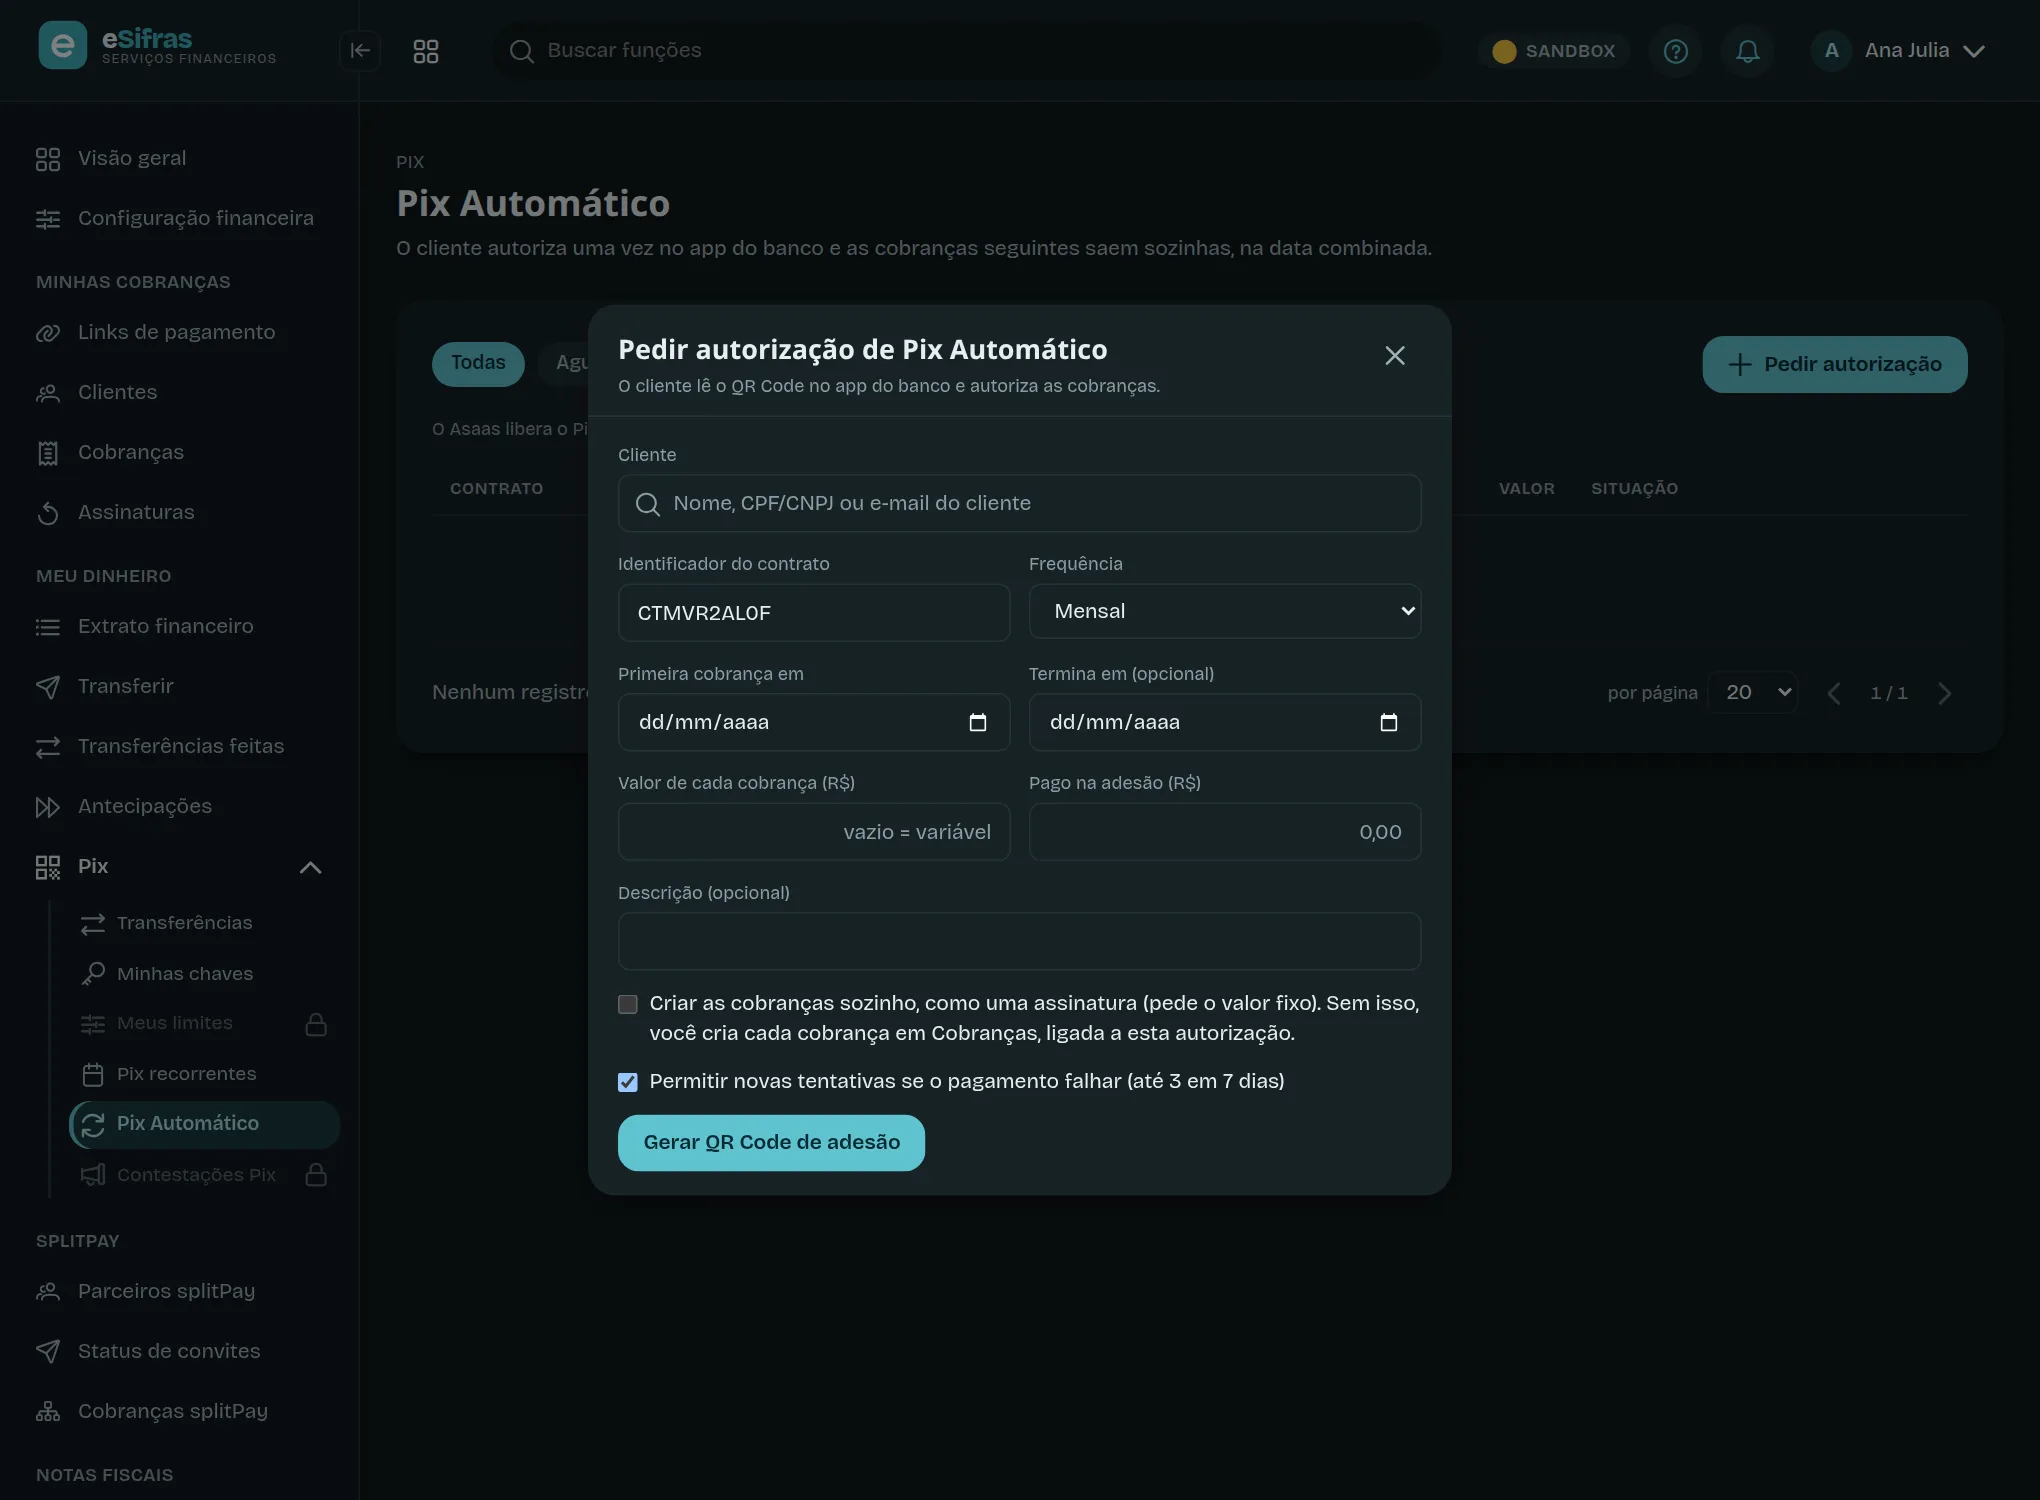Open Parceiros splitPay
Screen dimensions: 2040x1500
[x=179, y=1291]
